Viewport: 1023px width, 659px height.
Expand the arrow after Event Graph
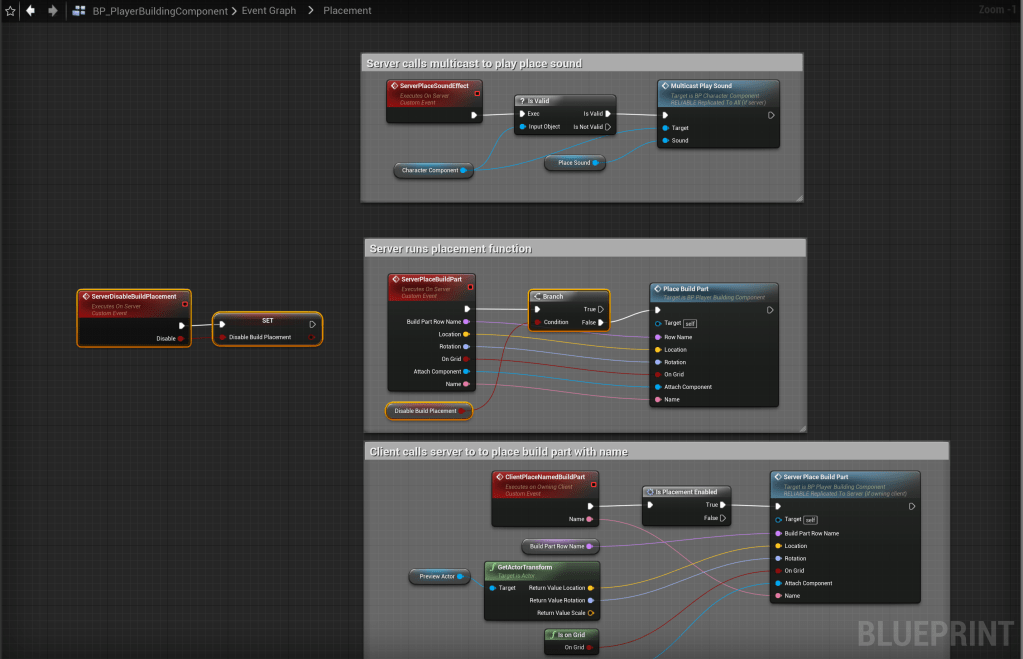pyautogui.click(x=310, y=11)
